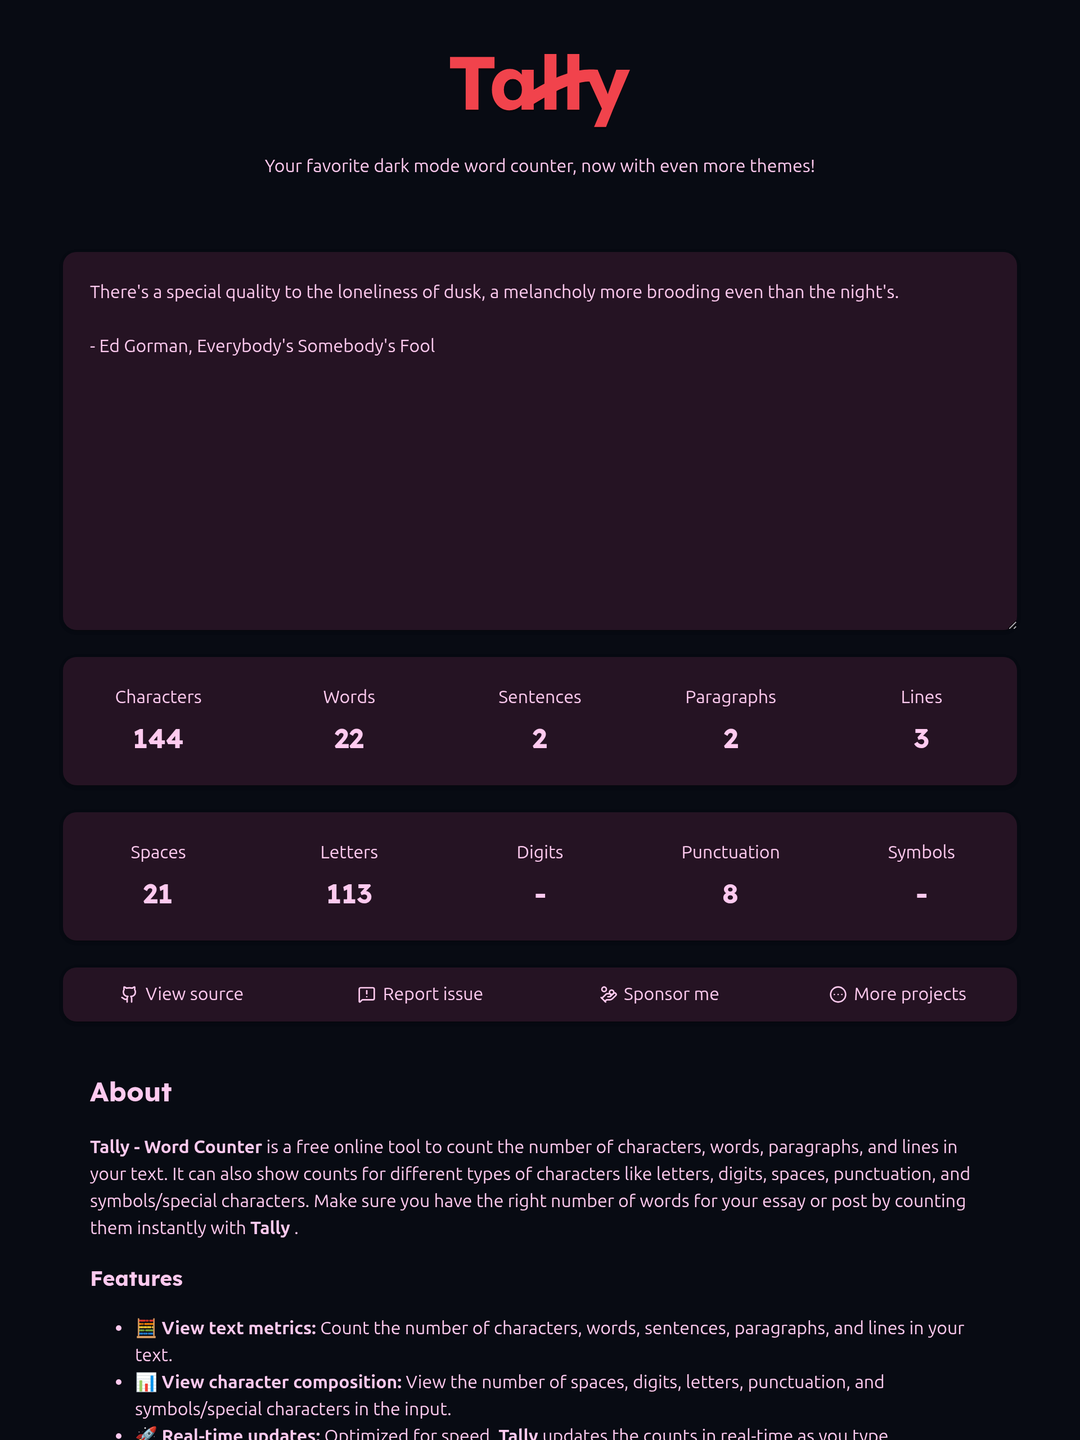Click the Punctuation count of 8

(x=731, y=894)
